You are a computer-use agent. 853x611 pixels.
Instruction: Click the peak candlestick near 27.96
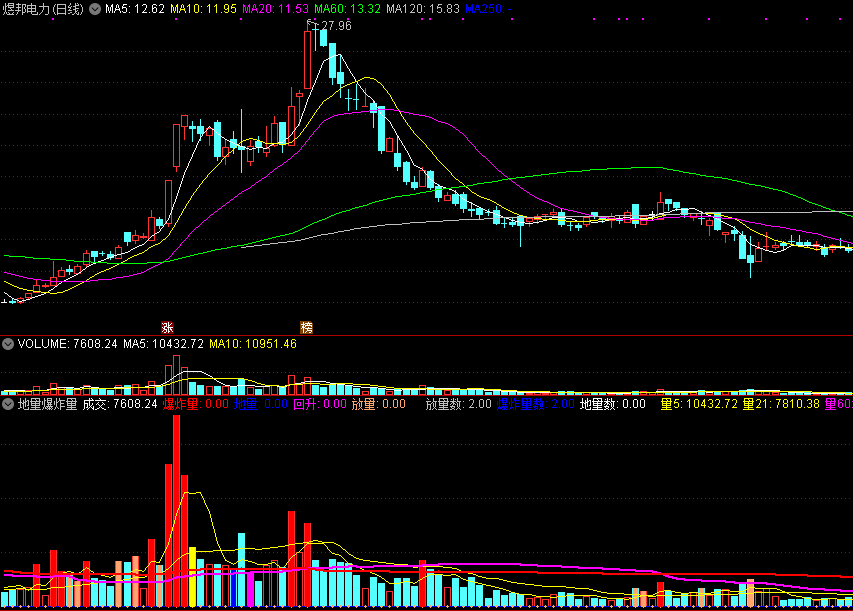[x=308, y=58]
